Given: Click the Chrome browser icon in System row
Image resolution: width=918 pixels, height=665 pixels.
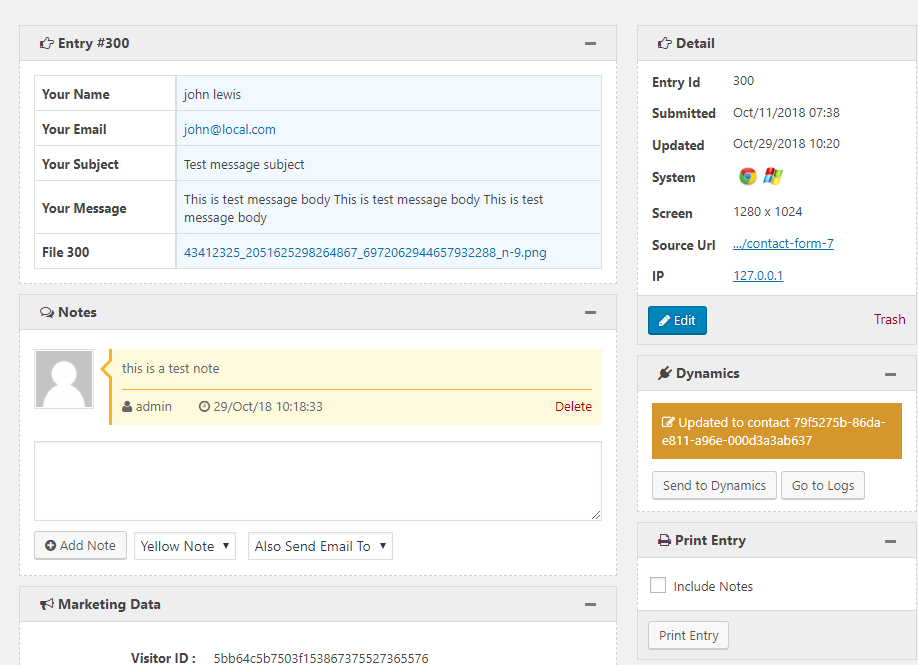Looking at the screenshot, I should pyautogui.click(x=748, y=176).
